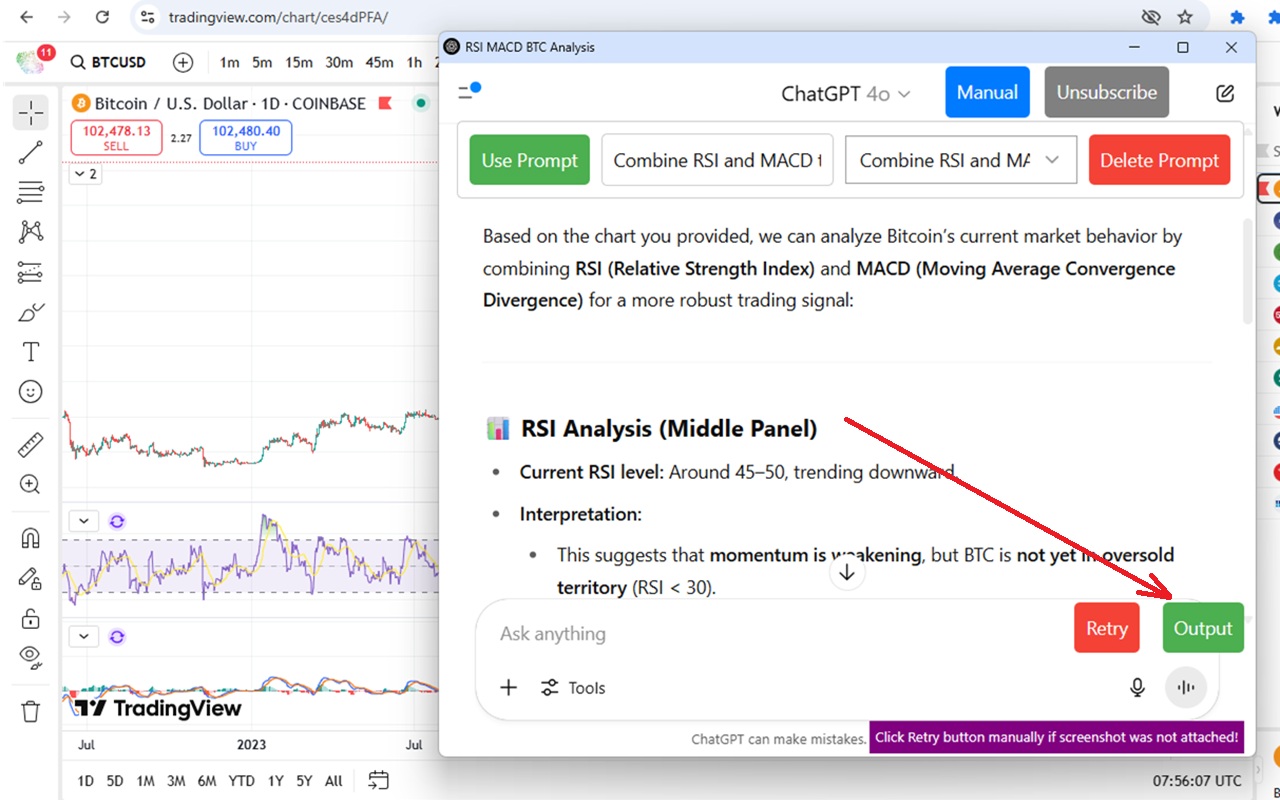Select the text annotation tool
1280x800 pixels.
click(x=30, y=351)
